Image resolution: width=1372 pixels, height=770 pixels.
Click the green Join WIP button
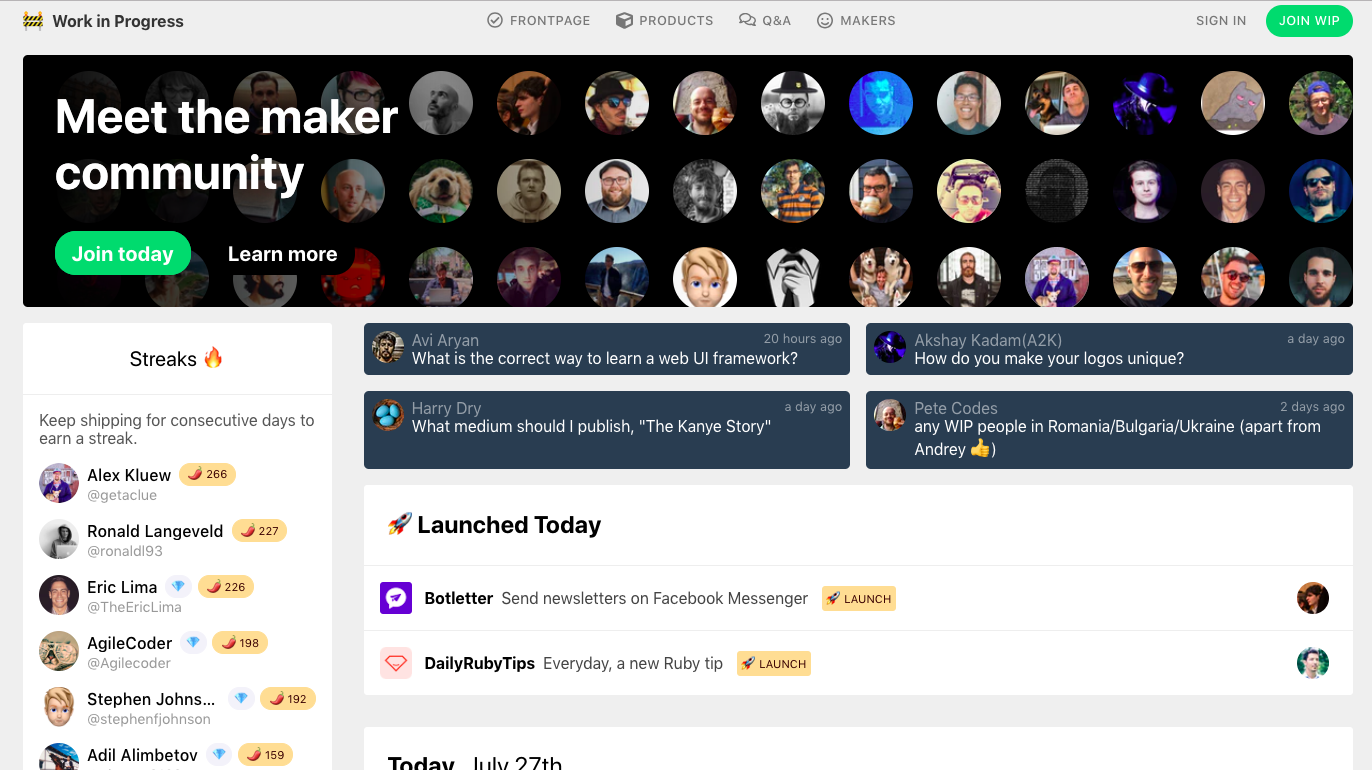(x=1309, y=21)
